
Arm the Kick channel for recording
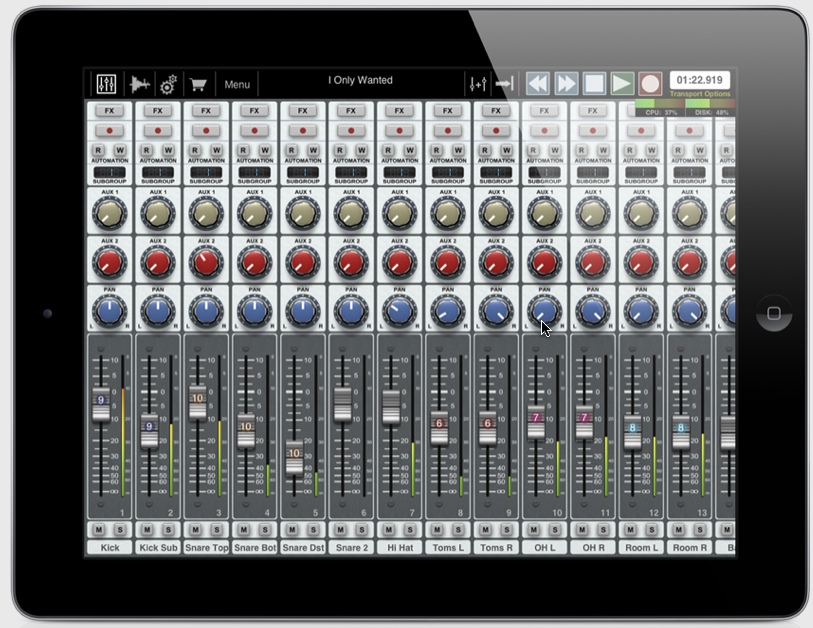coord(109,130)
